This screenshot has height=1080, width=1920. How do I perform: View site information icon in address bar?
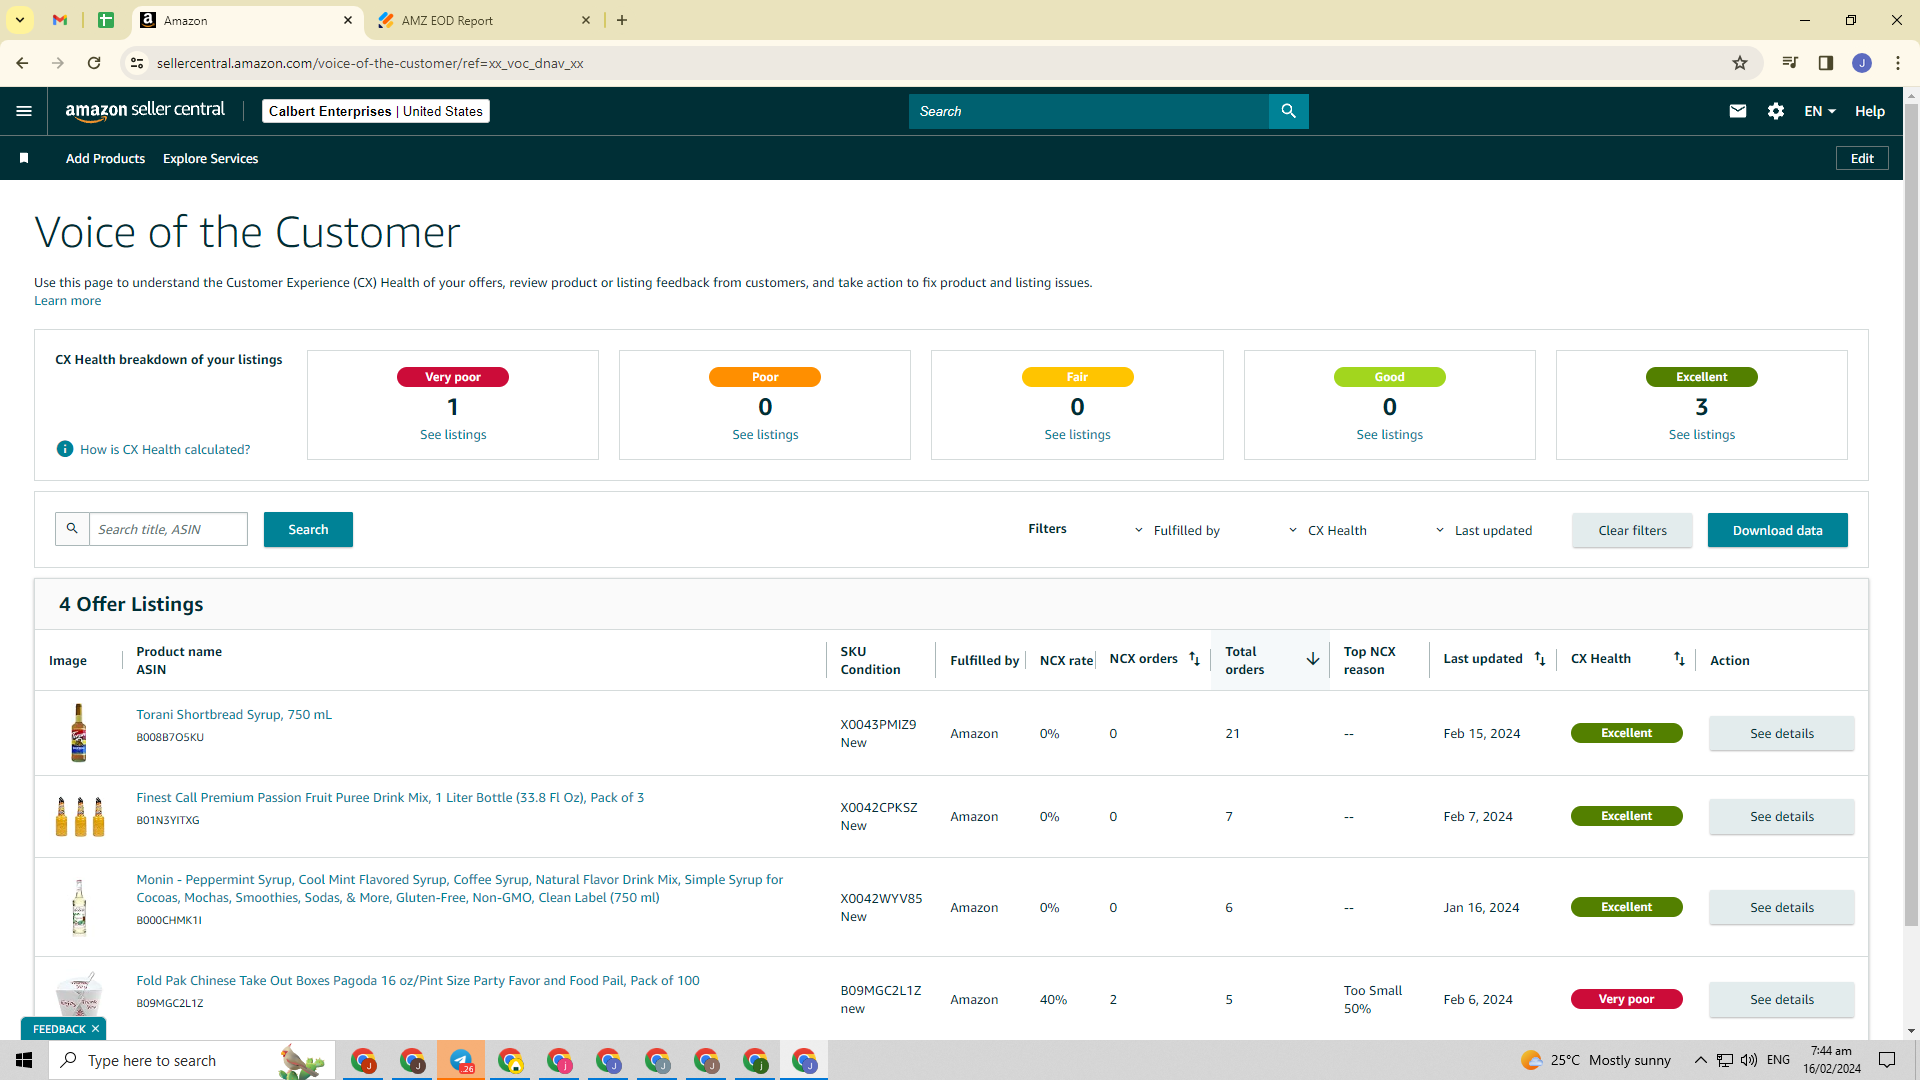137,63
